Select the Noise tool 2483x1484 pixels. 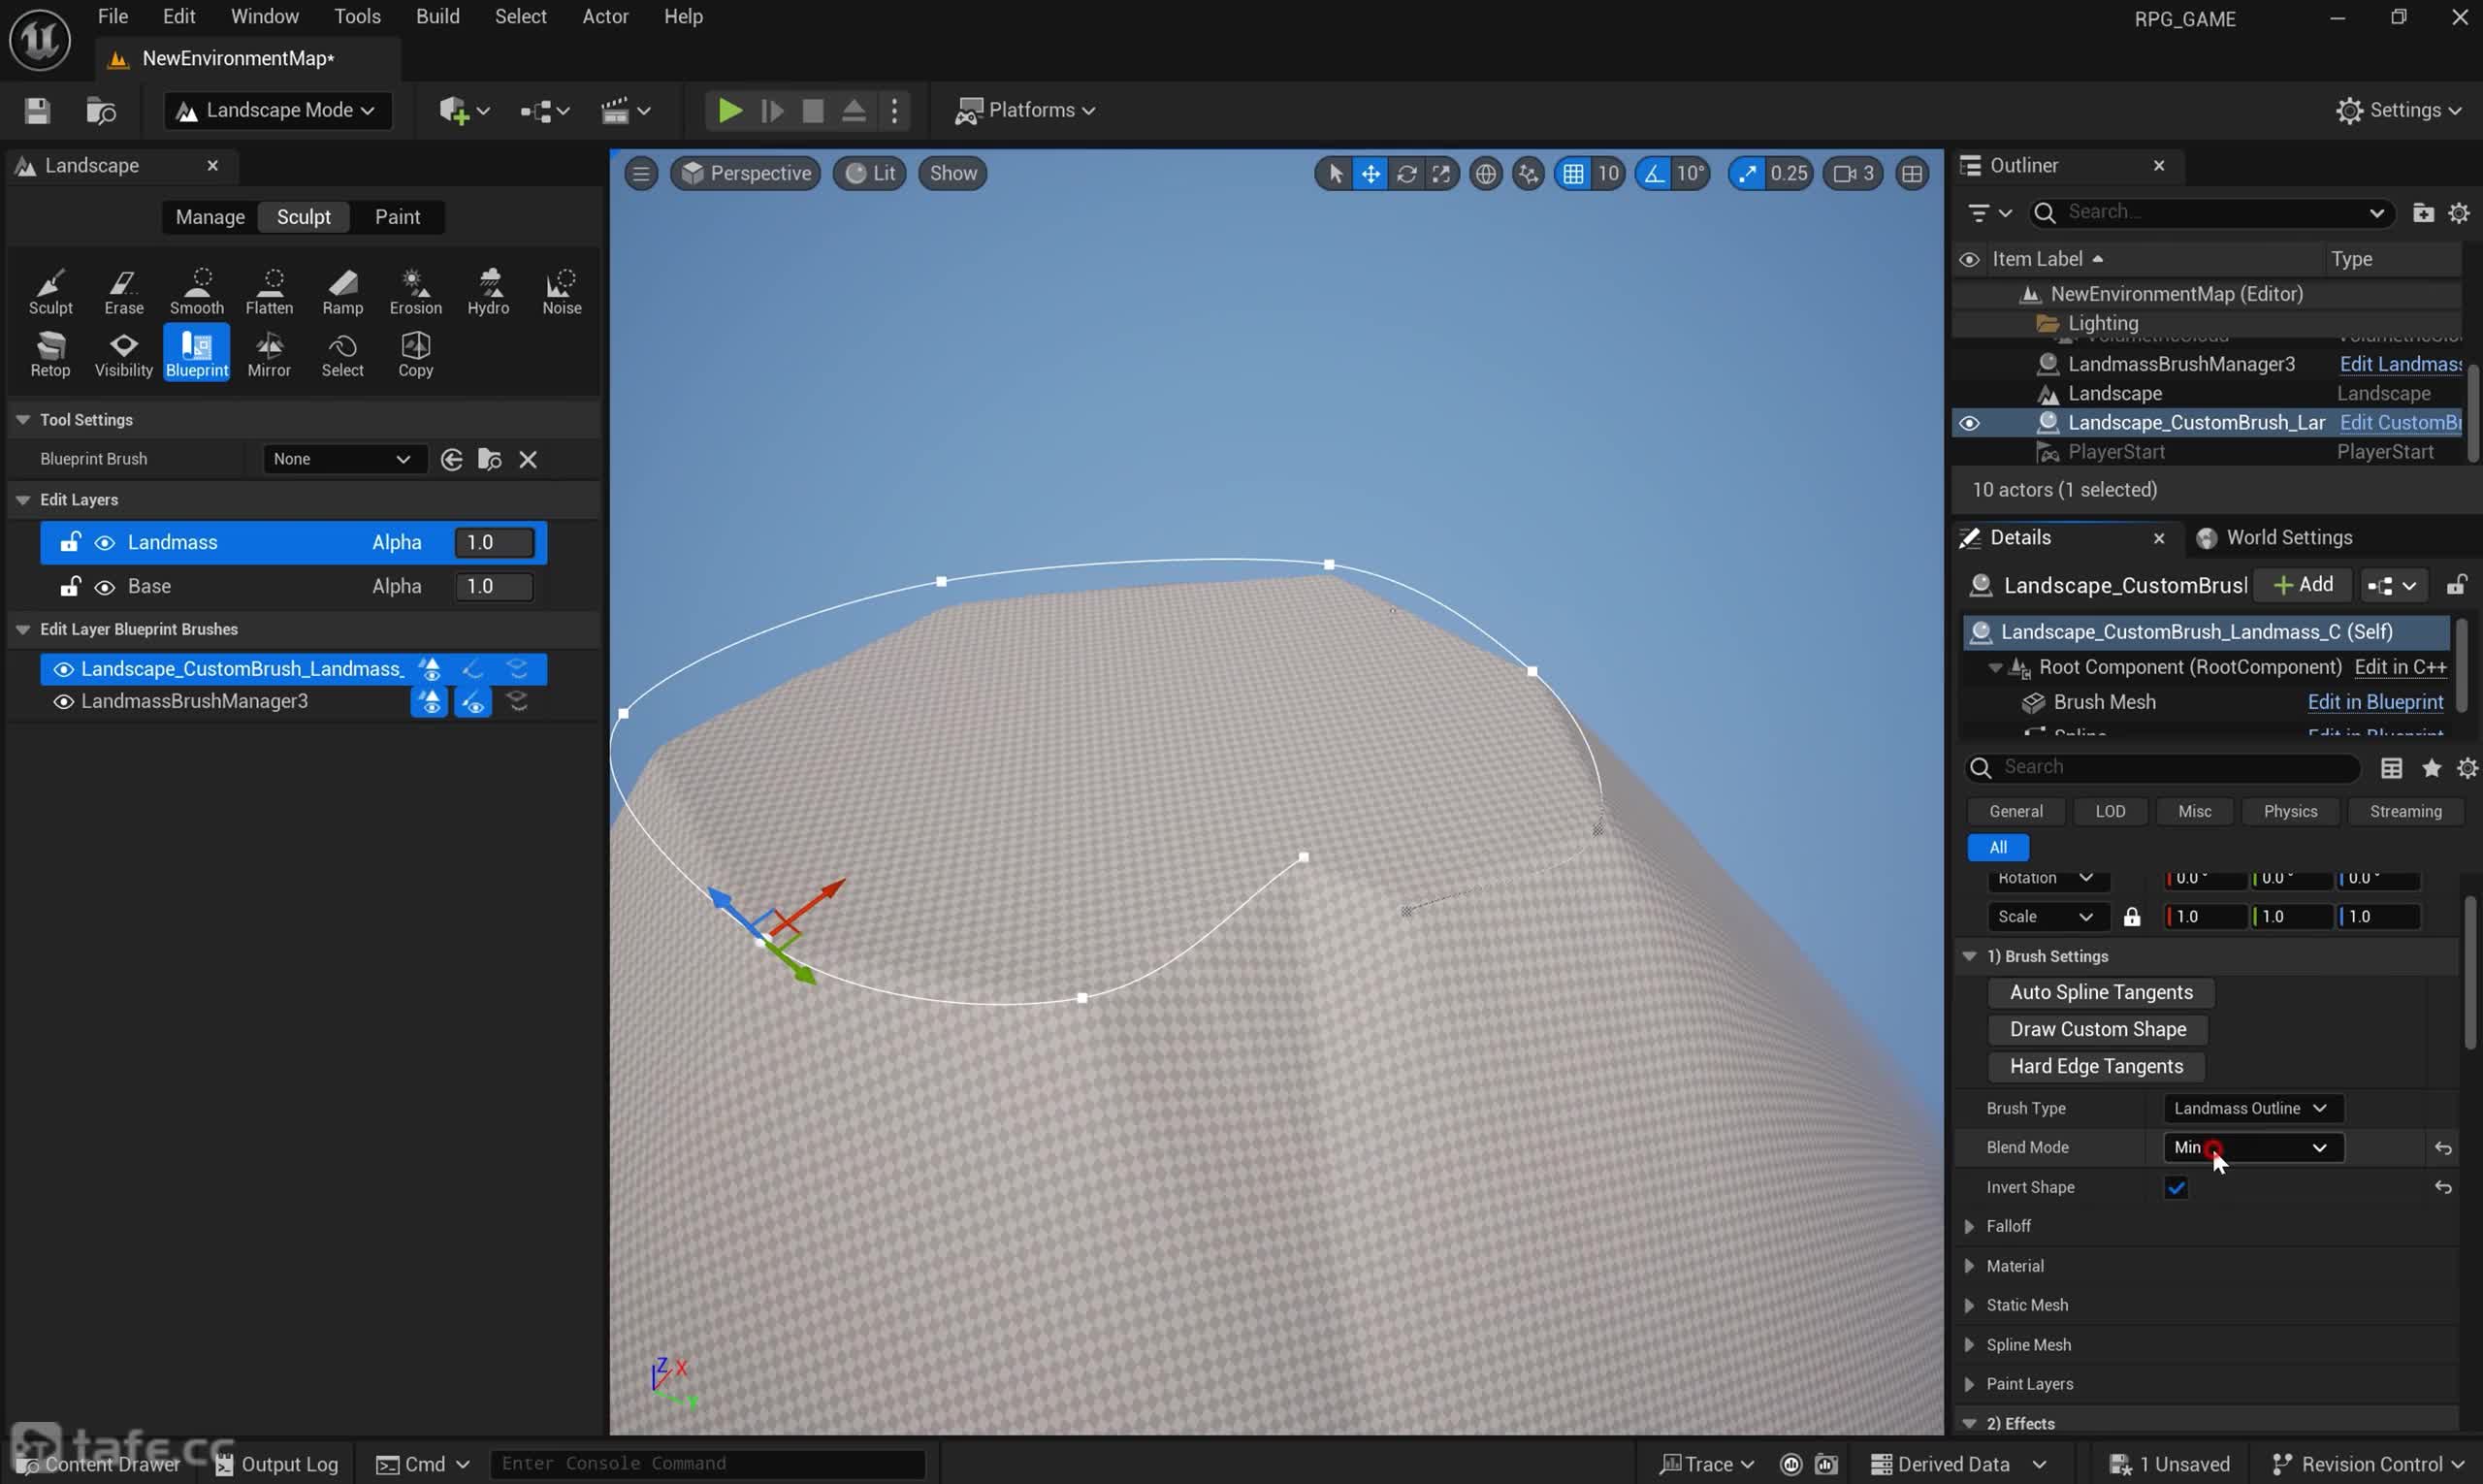[x=562, y=291]
